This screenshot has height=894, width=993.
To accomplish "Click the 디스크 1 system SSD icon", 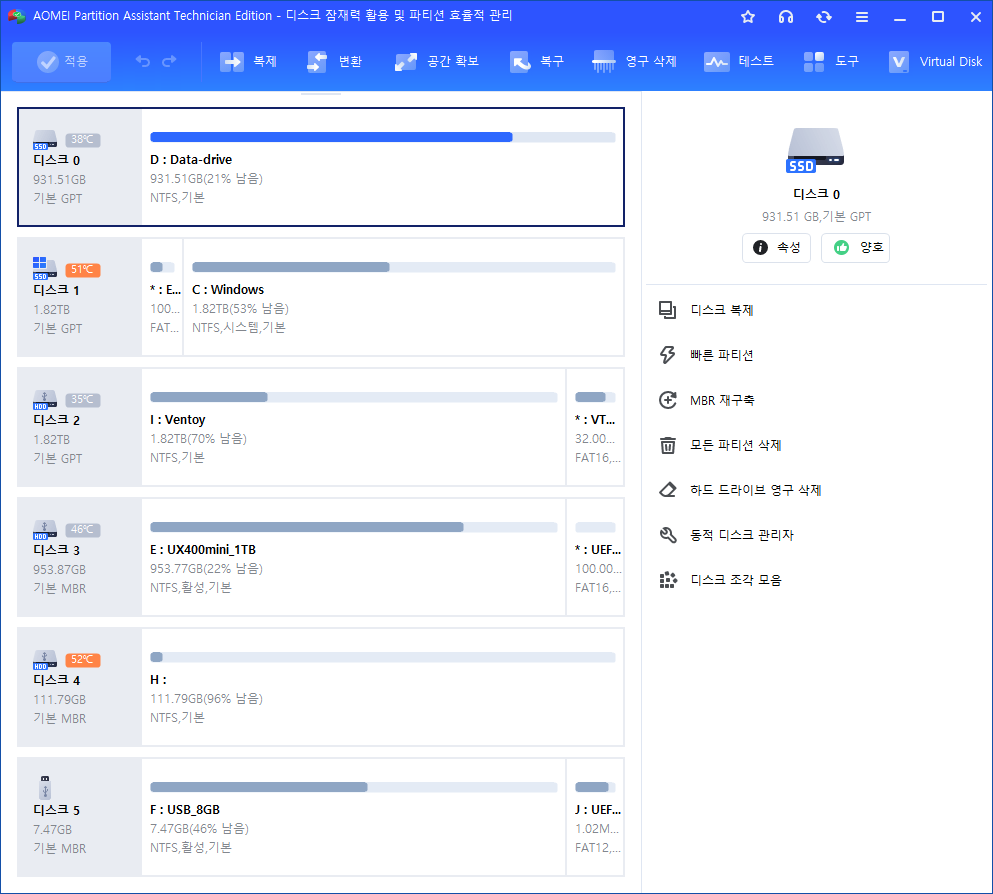I will [45, 268].
